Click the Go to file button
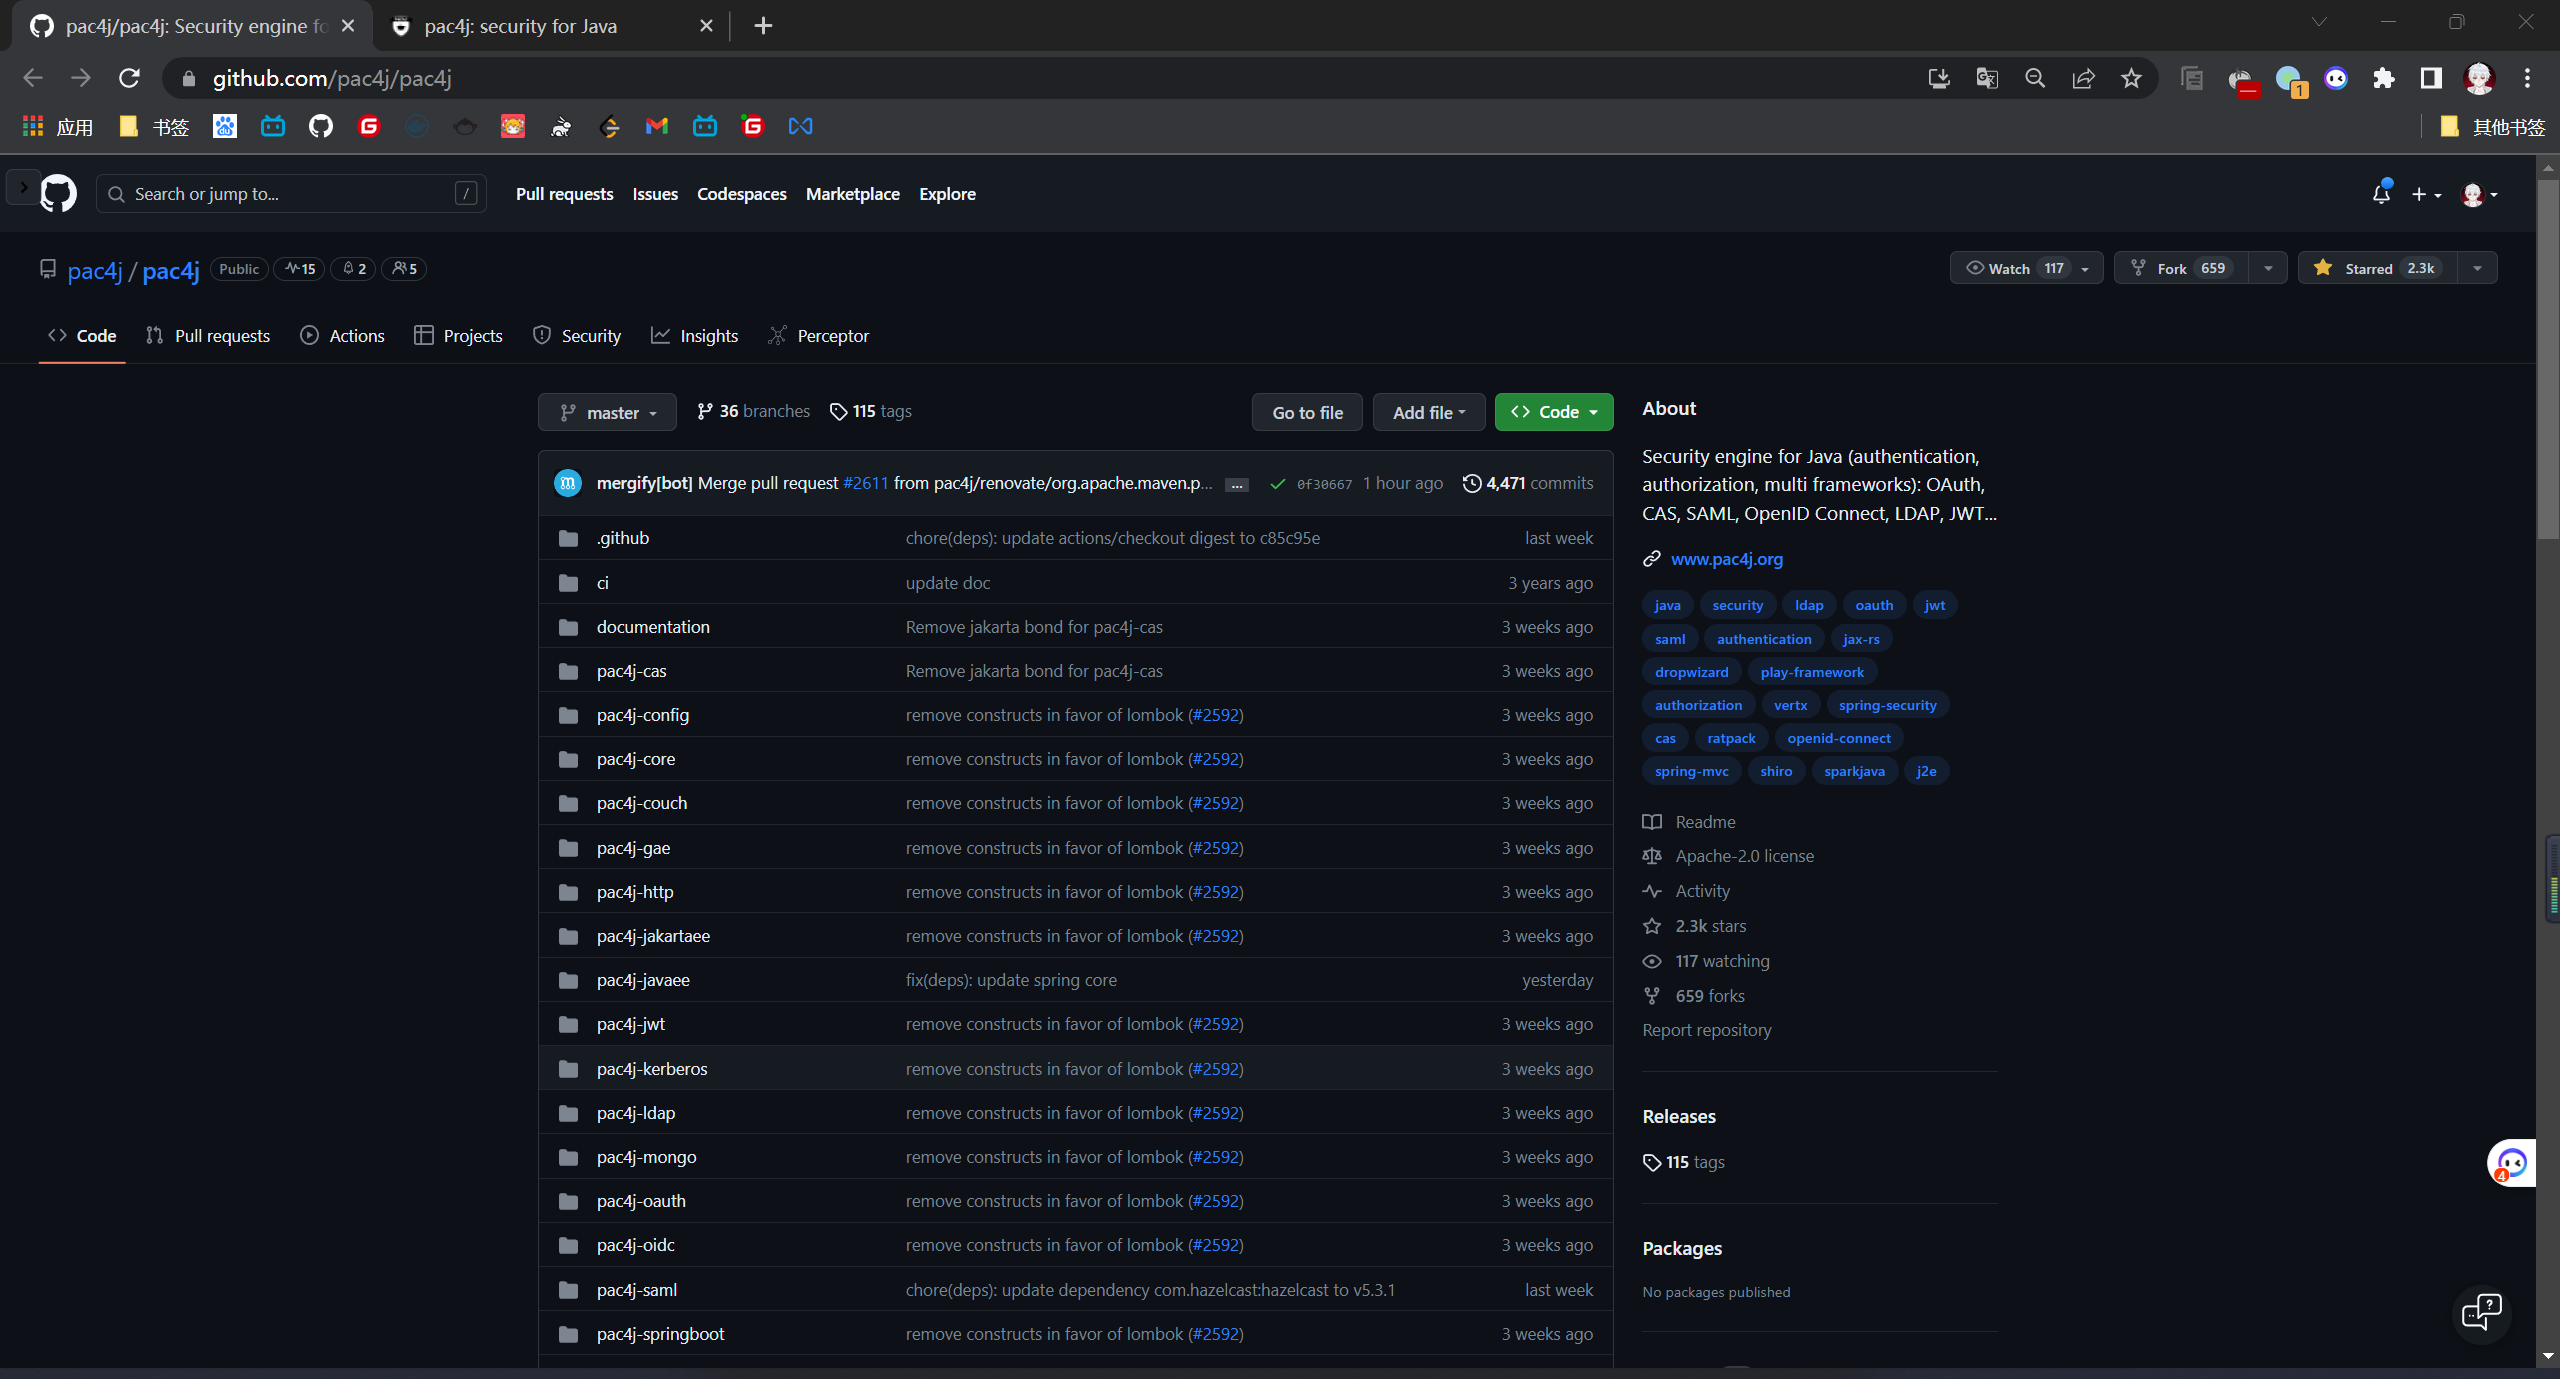This screenshot has width=2560, height=1379. [x=1307, y=412]
